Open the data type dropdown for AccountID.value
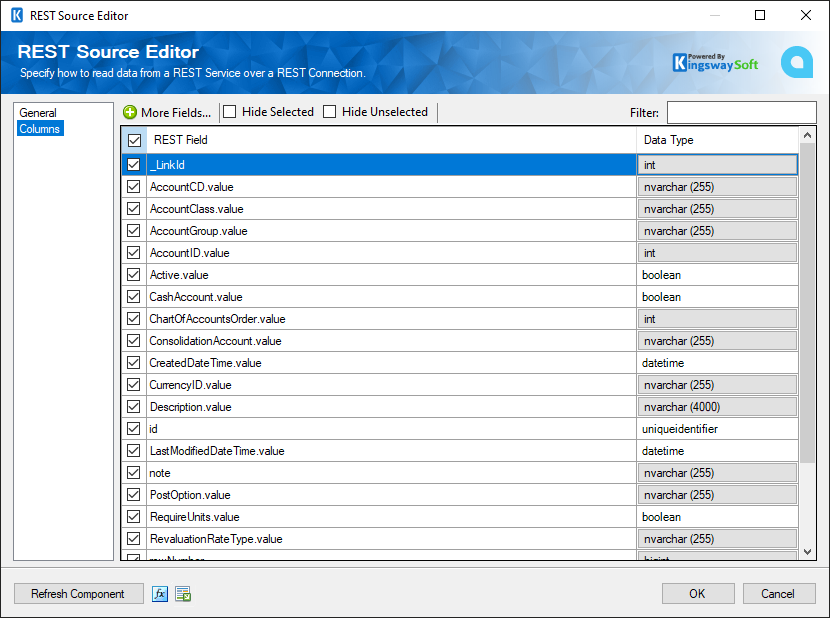 point(717,253)
